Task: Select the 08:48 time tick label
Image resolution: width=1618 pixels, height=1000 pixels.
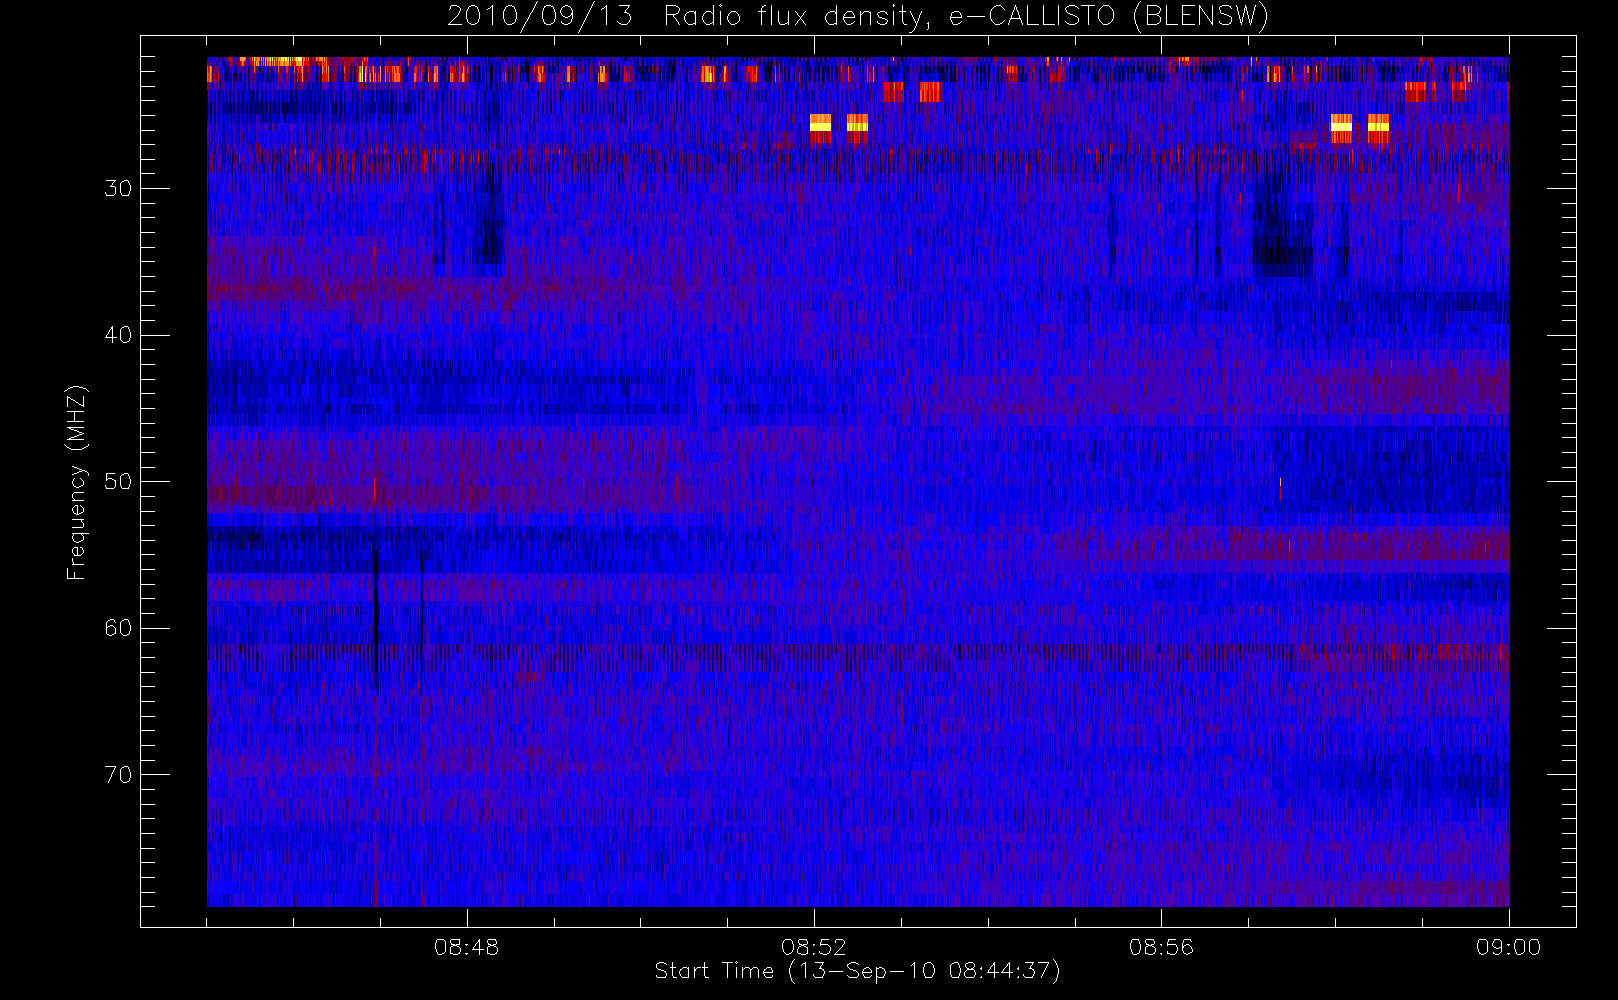Action: (x=466, y=947)
